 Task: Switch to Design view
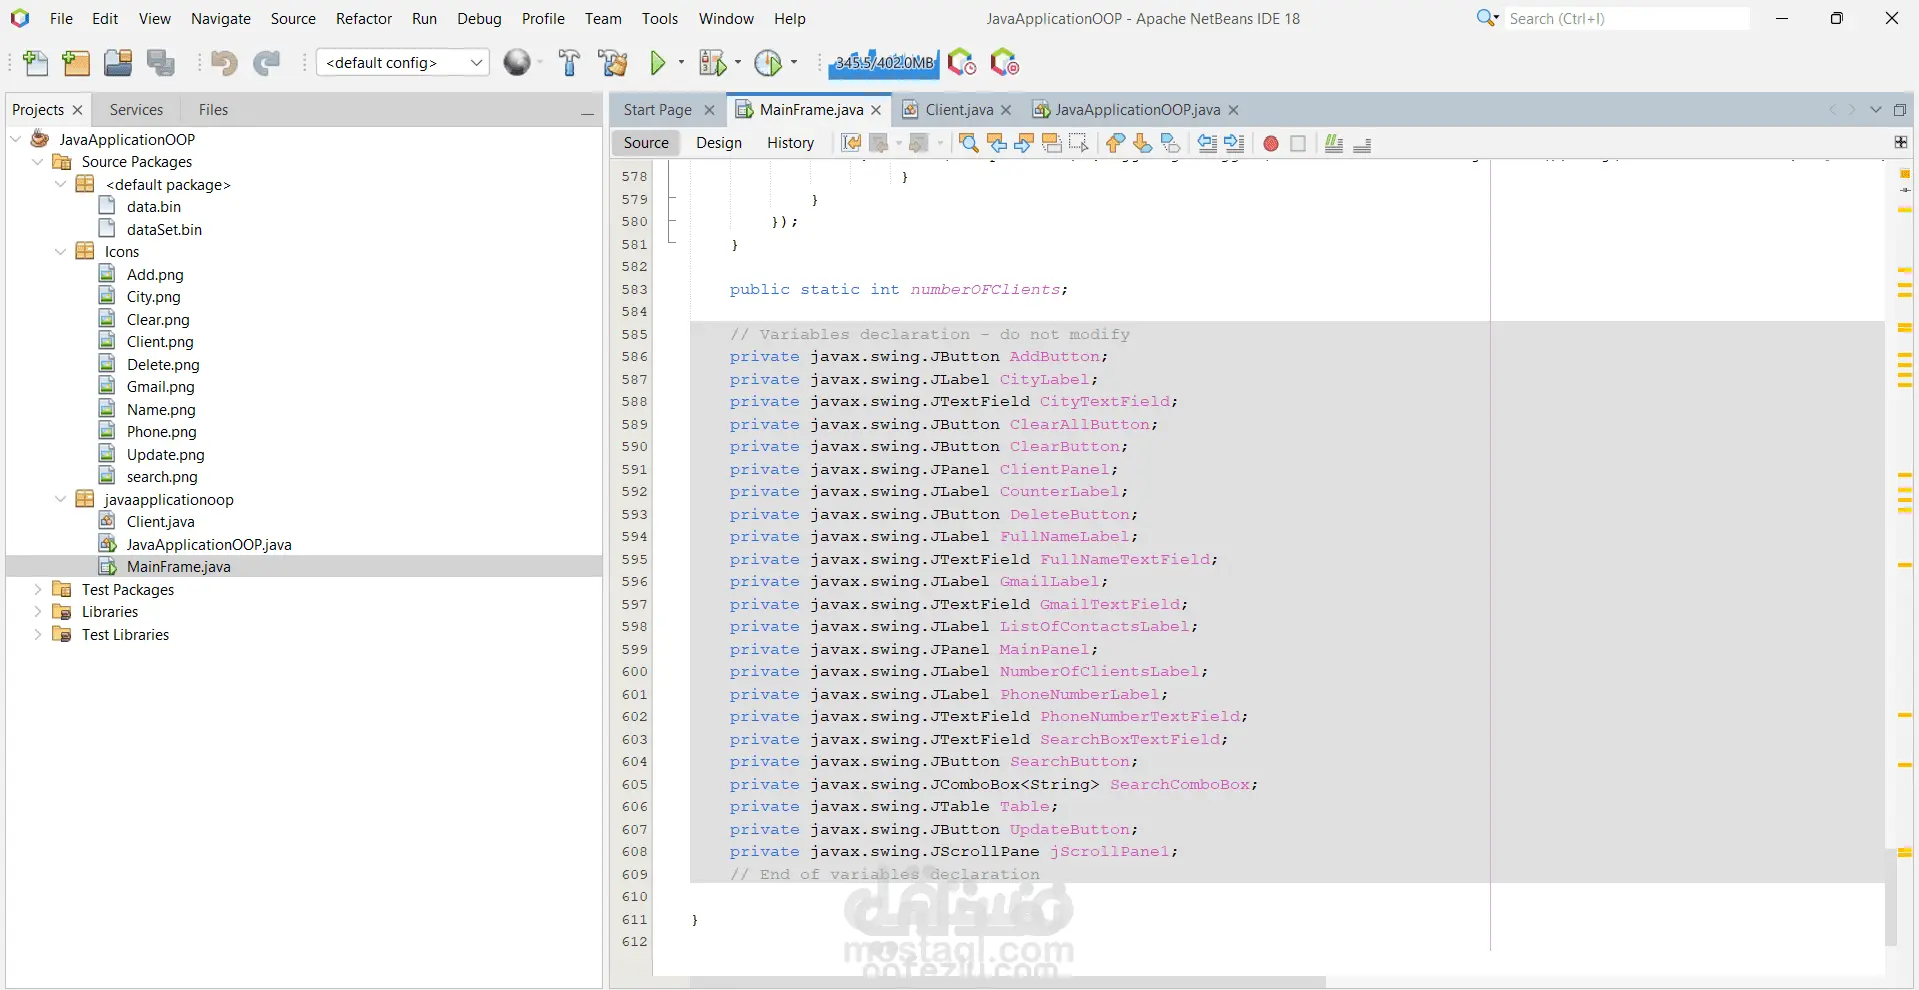[719, 143]
